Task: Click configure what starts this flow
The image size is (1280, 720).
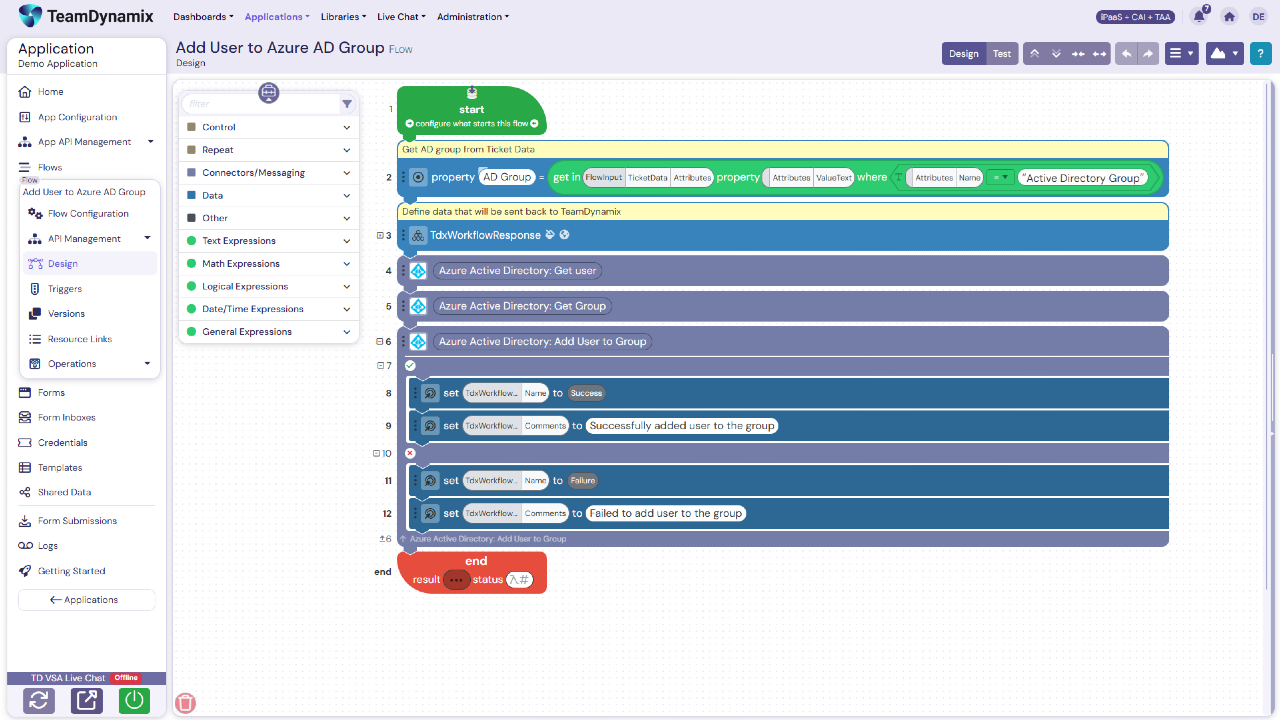Action: coord(472,124)
